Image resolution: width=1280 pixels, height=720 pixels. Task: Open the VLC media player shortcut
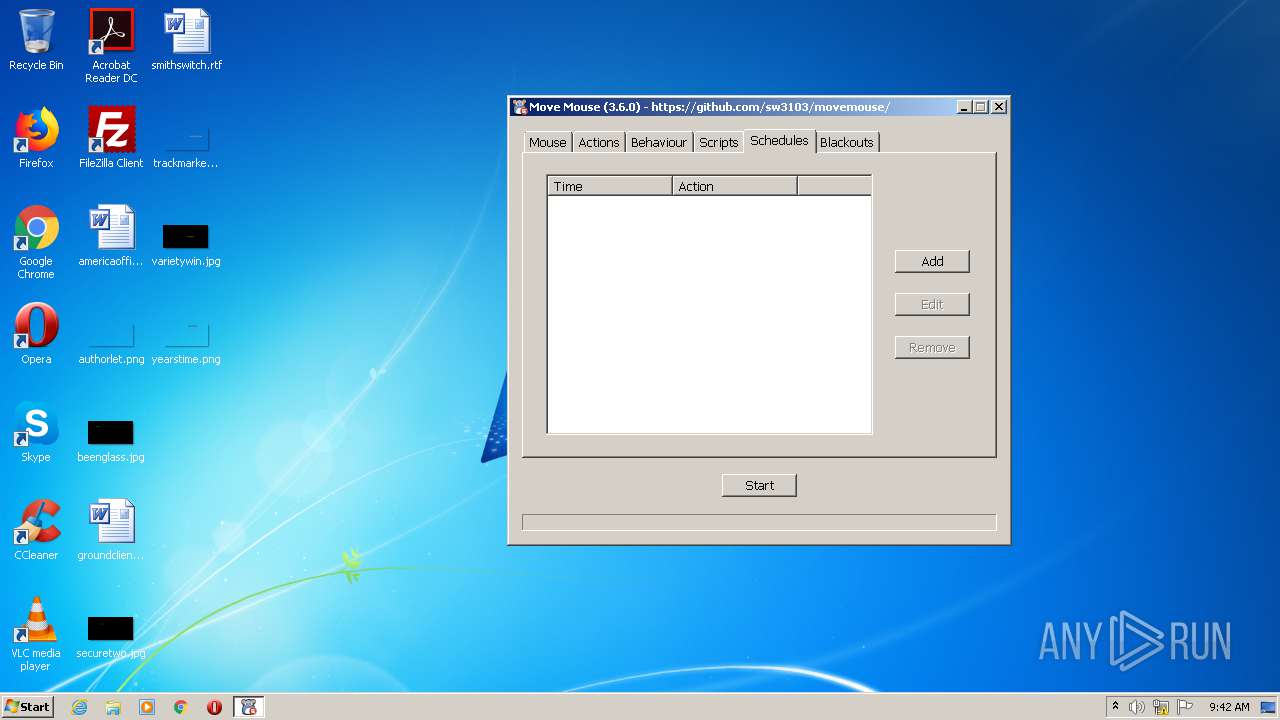tap(36, 634)
